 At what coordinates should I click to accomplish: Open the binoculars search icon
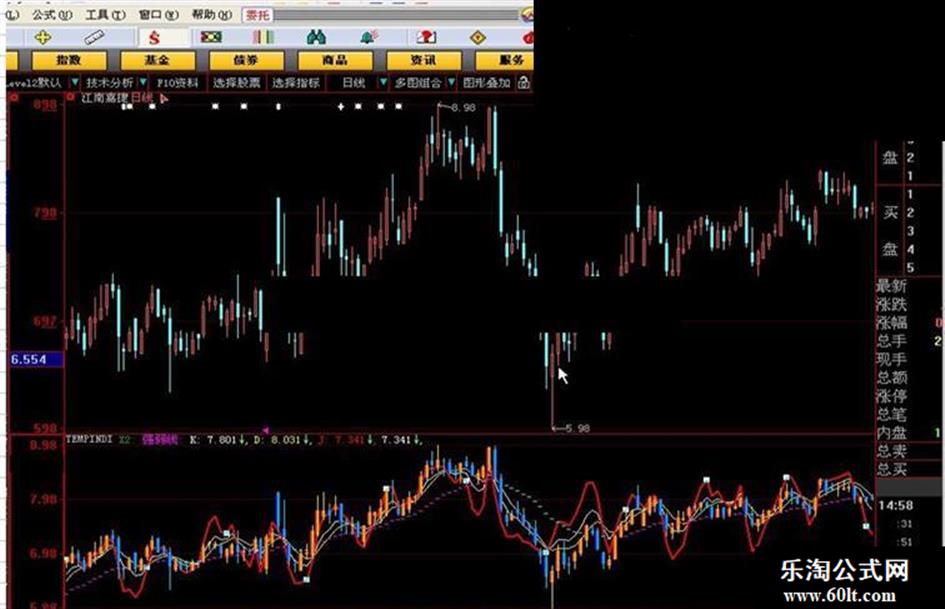click(316, 37)
